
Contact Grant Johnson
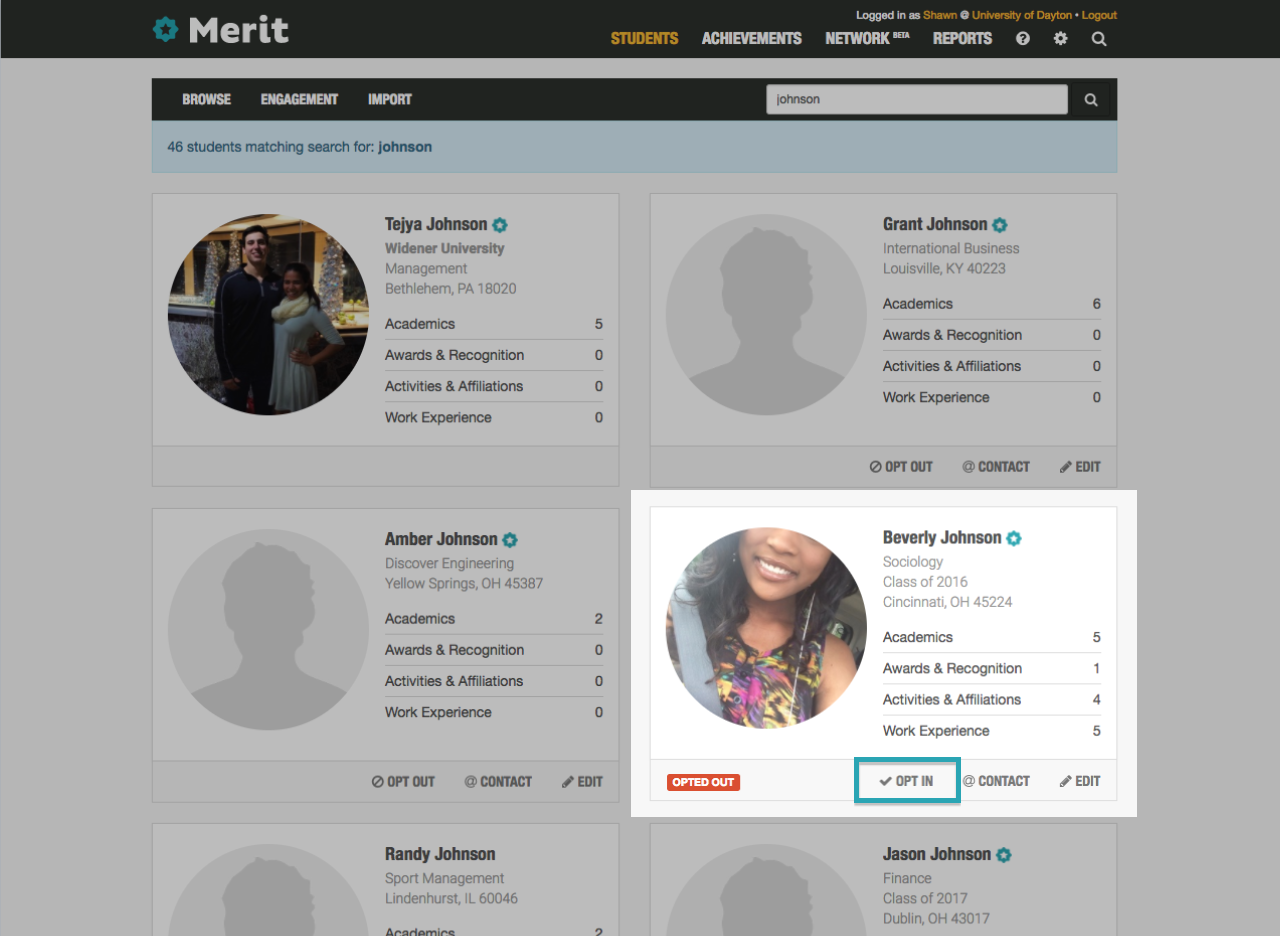click(x=996, y=467)
